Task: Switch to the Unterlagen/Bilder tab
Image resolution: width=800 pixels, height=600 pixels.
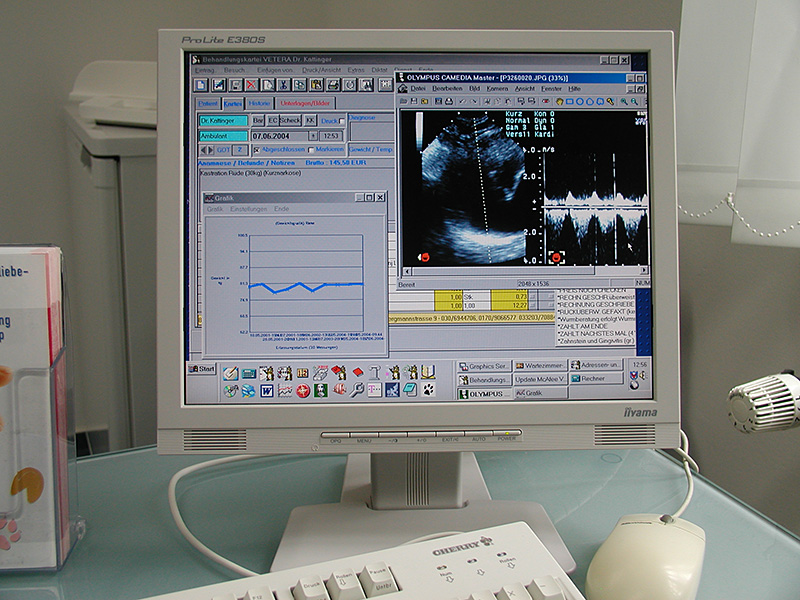Action: pyautogui.click(x=305, y=104)
